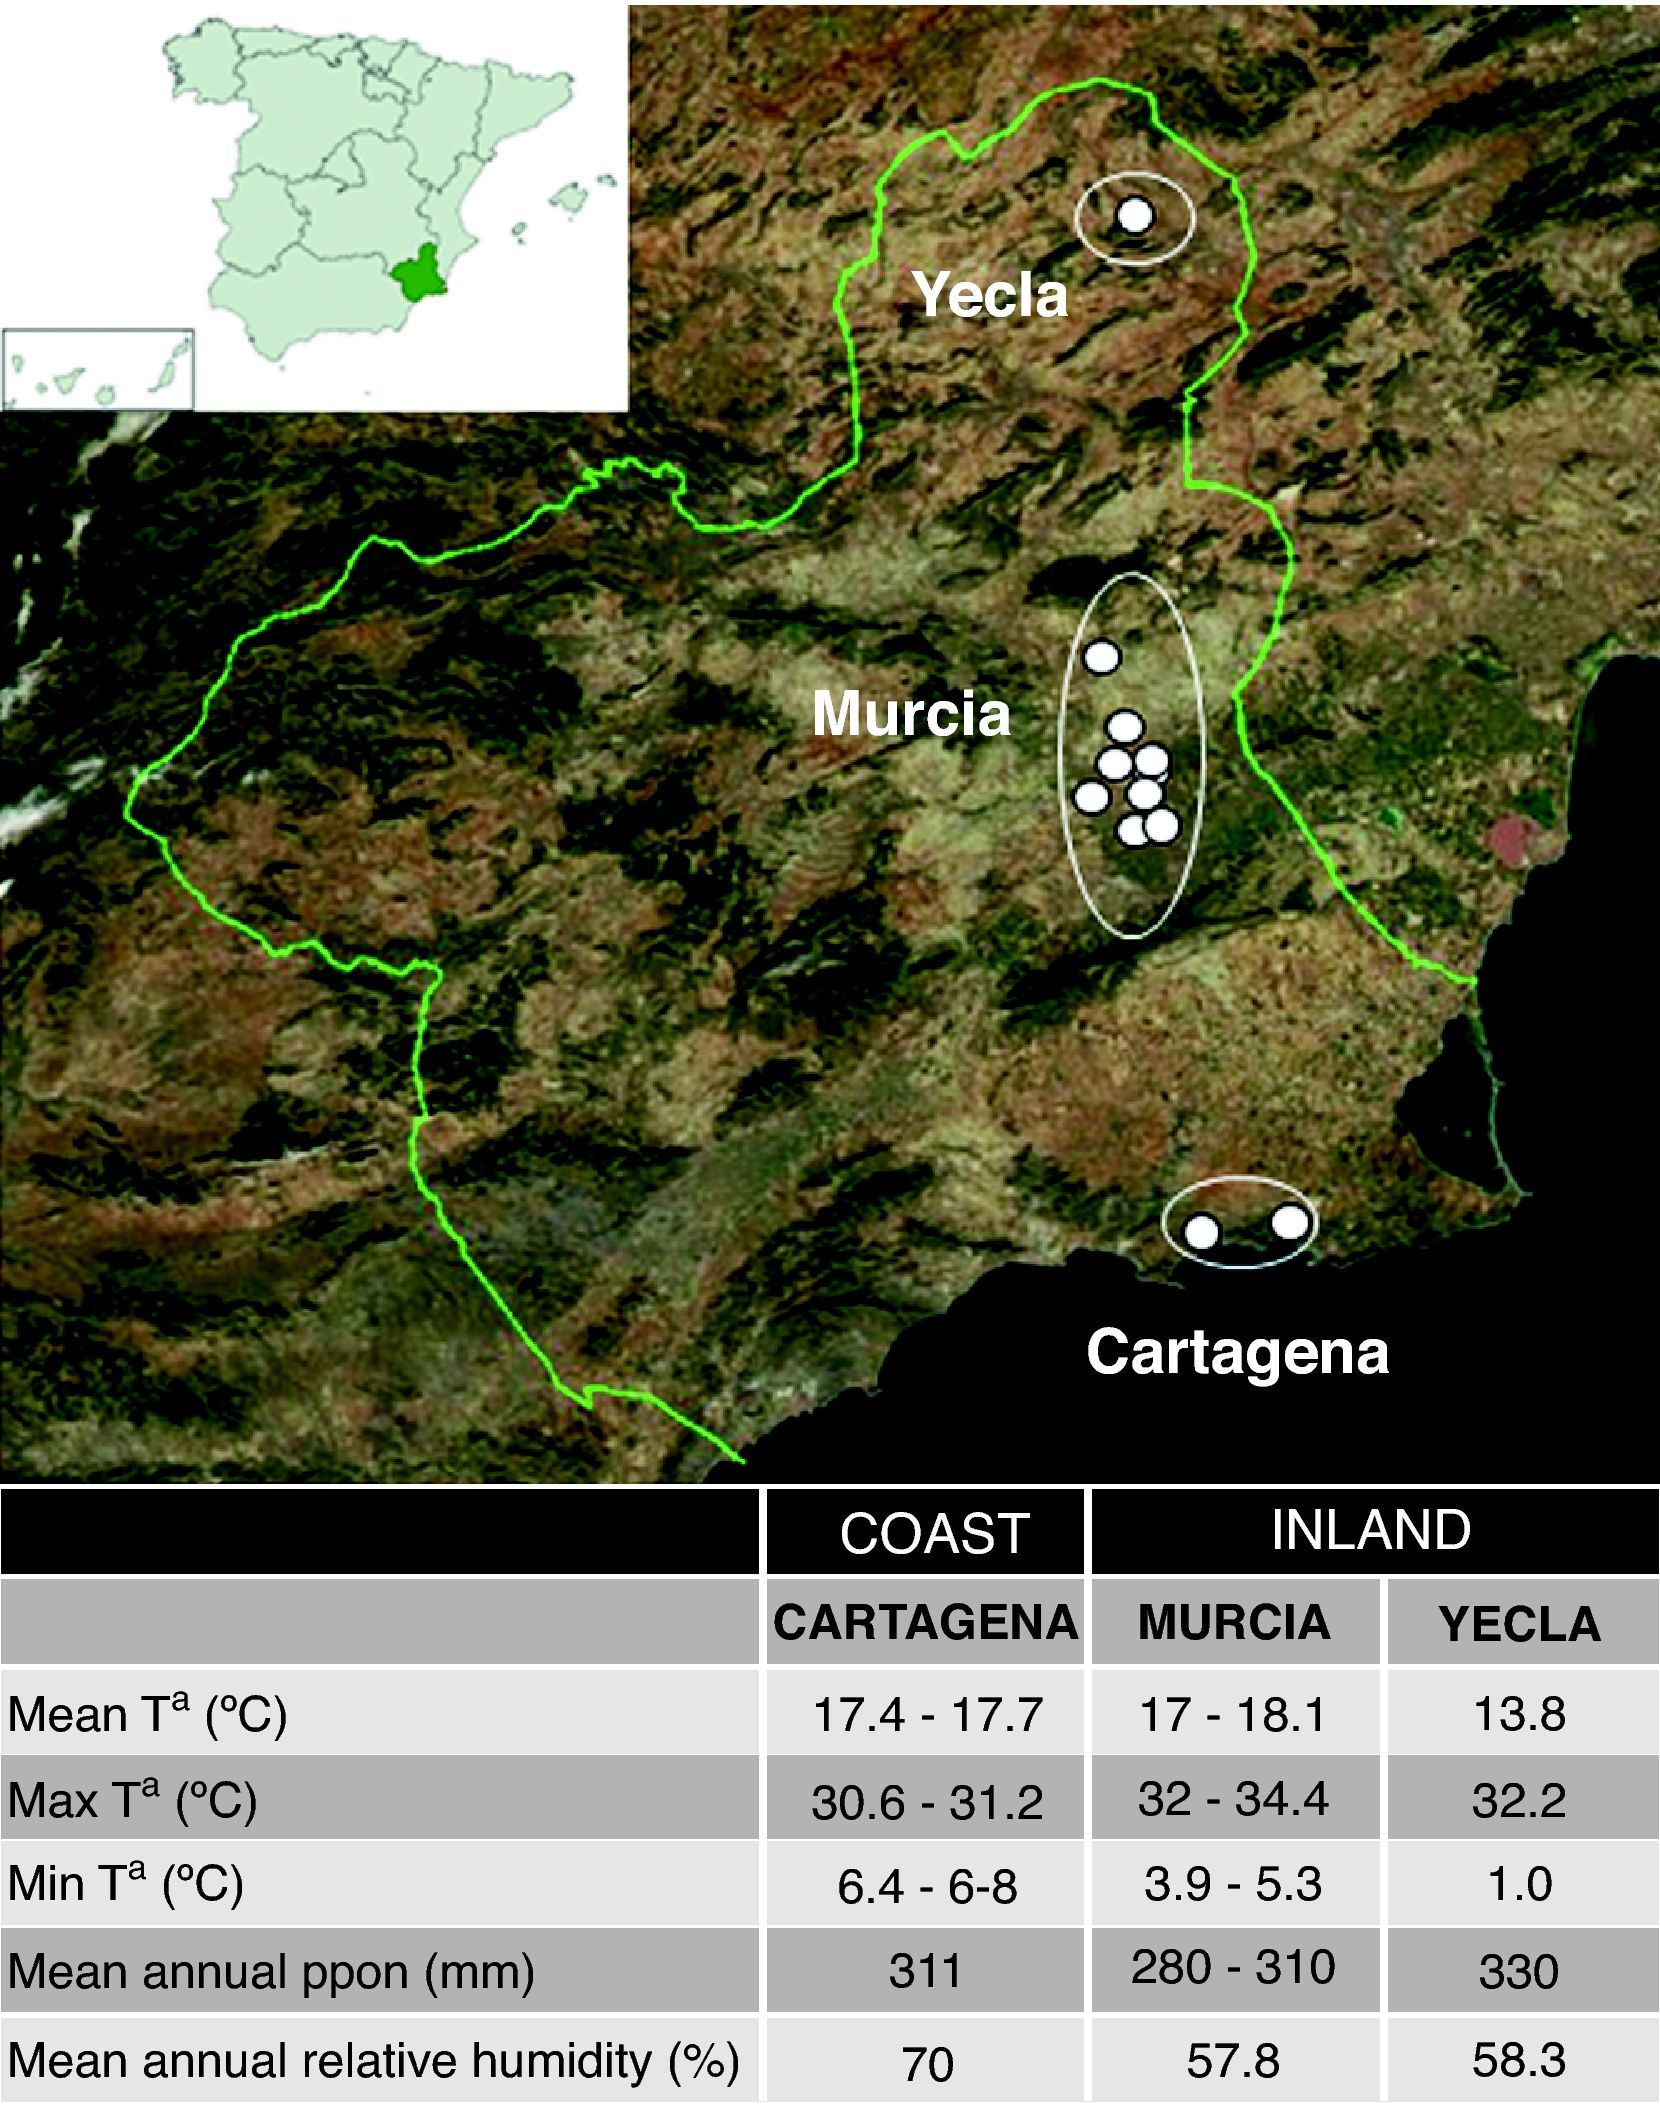
Task: Click the leftmost marker in the Murcia cluster
Action: coord(1090,797)
